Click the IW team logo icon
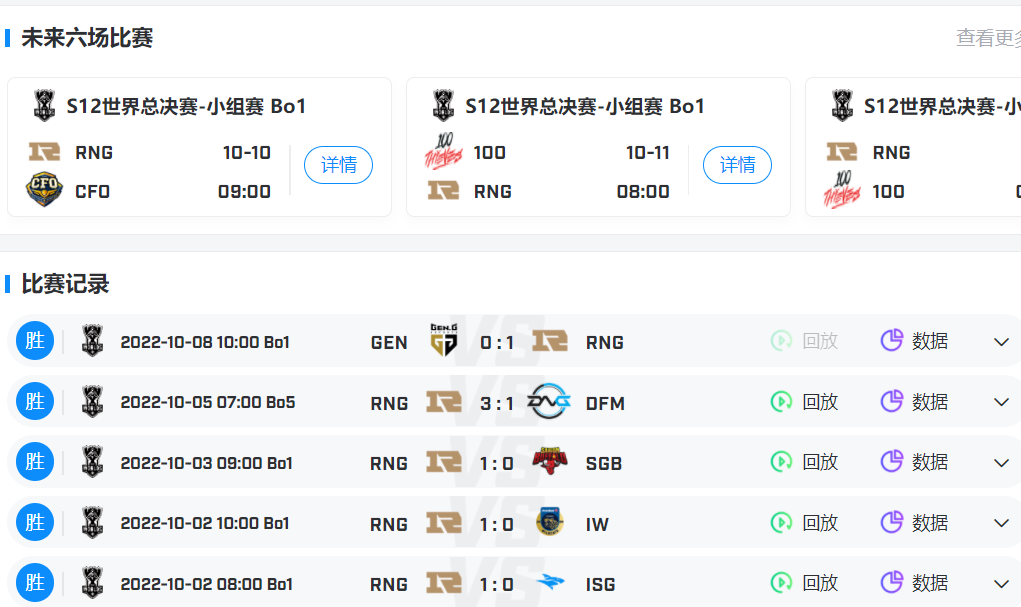 coord(549,523)
